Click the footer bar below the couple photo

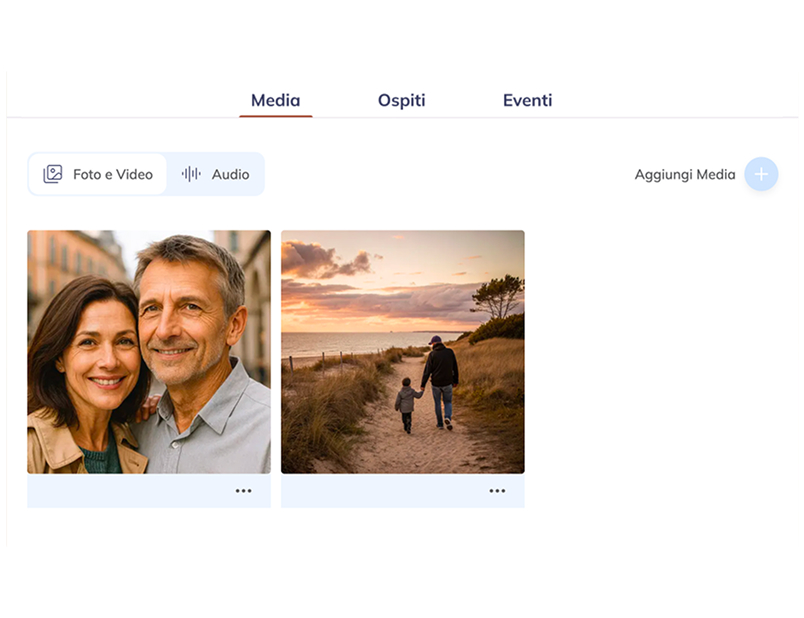click(x=120, y=491)
